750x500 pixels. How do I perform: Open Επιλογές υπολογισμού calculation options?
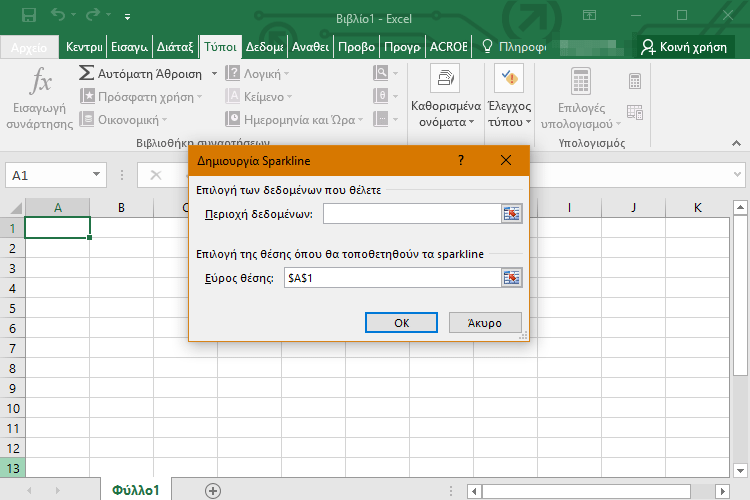coord(581,100)
